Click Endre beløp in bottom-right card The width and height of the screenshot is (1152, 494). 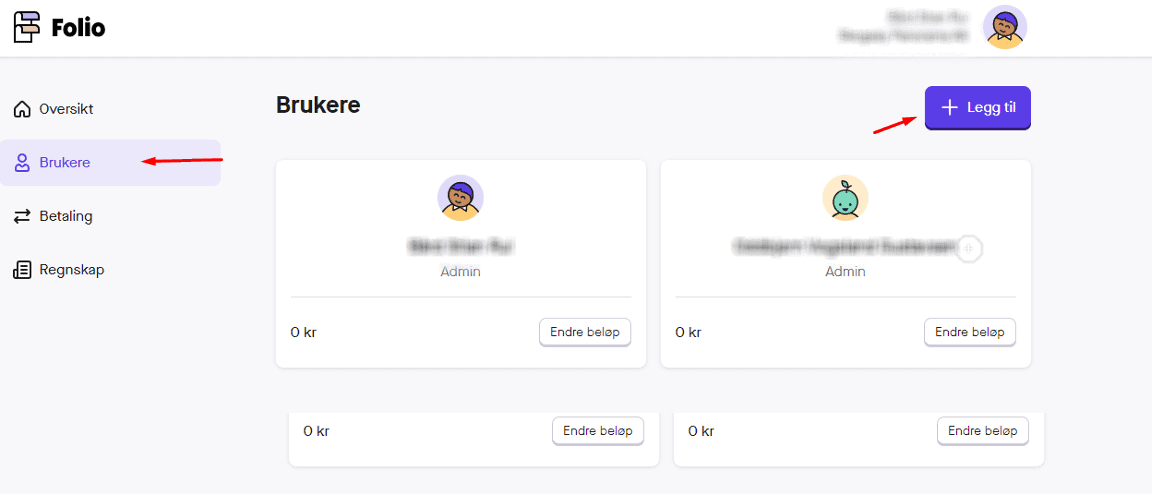pyautogui.click(x=983, y=431)
